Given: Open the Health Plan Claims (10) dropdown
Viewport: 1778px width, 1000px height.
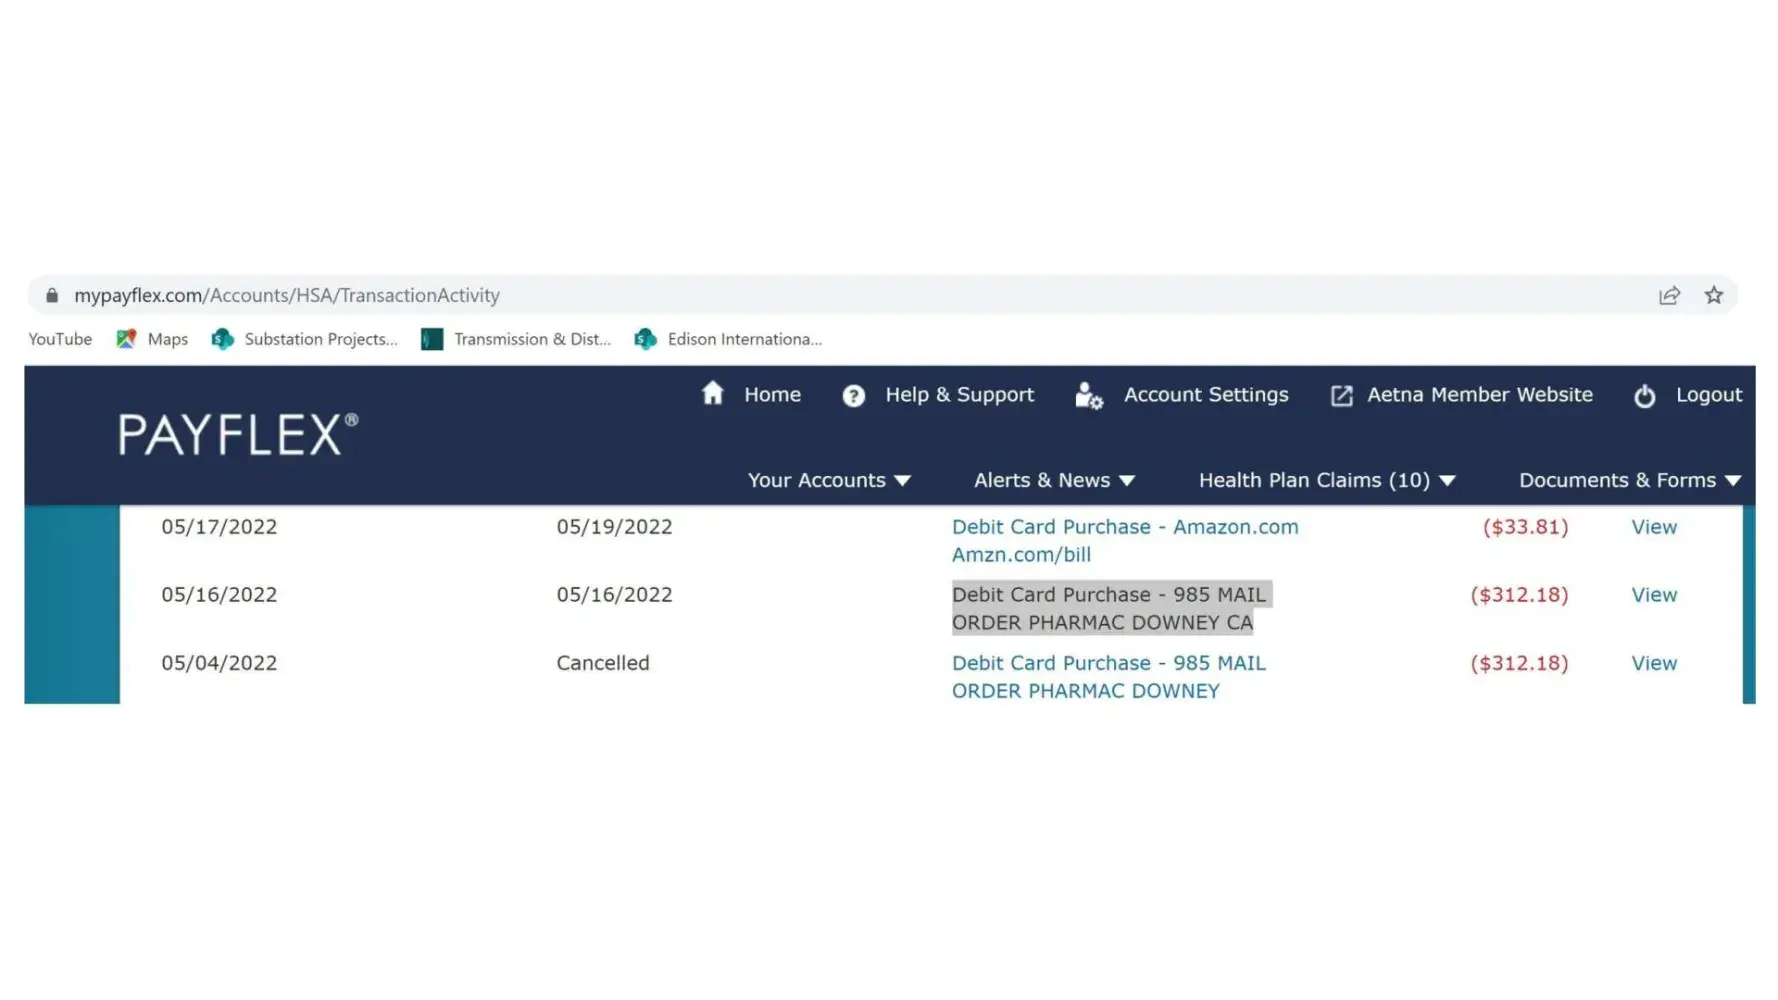Looking at the screenshot, I should point(1326,481).
